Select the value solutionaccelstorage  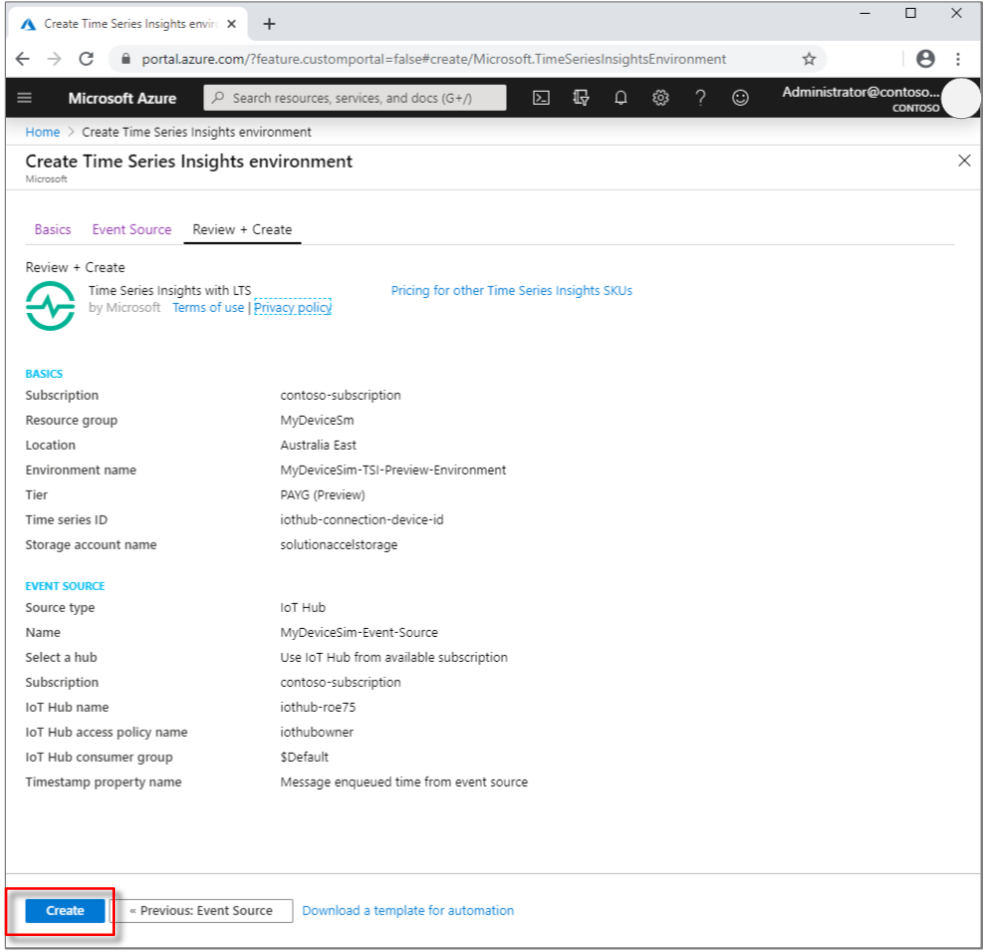click(x=339, y=545)
